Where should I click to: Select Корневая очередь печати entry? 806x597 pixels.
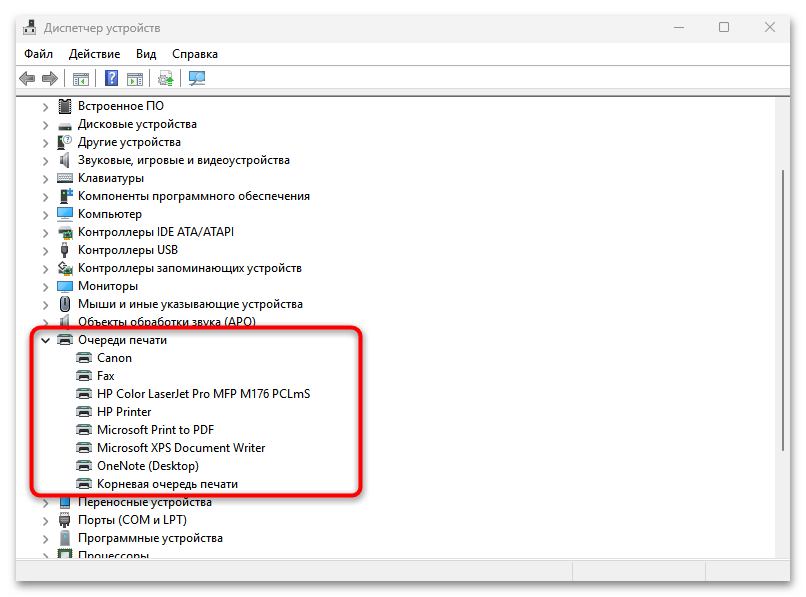(x=167, y=484)
